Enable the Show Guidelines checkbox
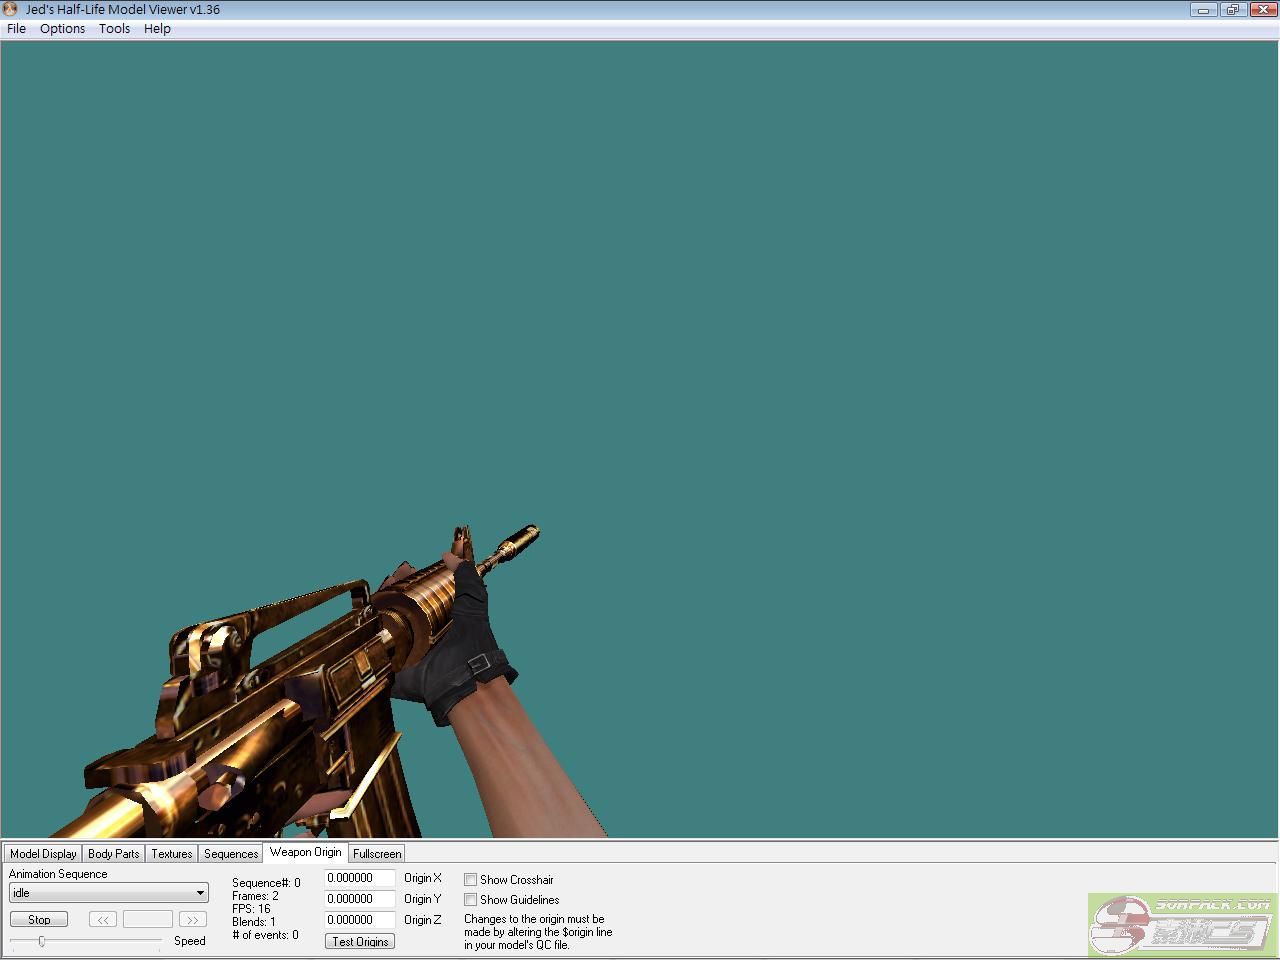This screenshot has width=1280, height=960. [x=470, y=900]
